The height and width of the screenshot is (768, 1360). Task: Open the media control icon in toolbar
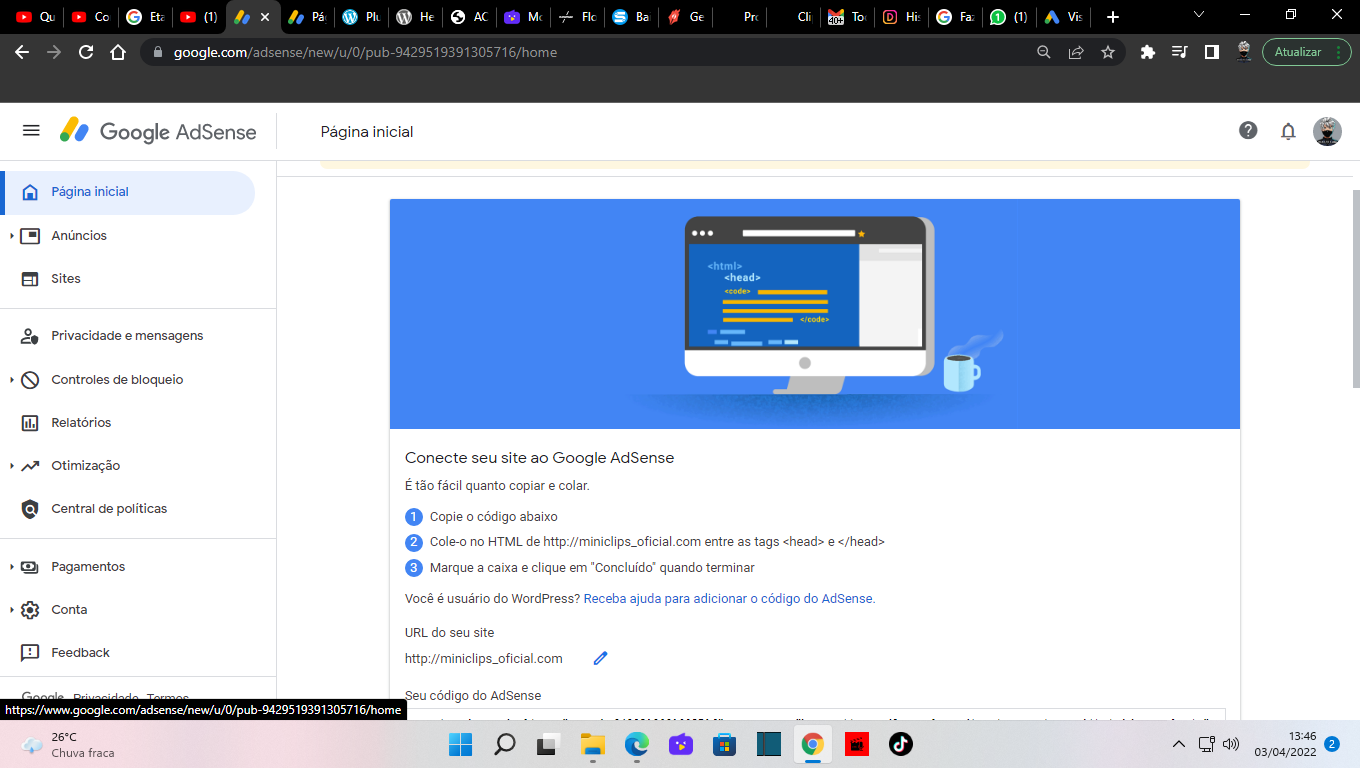pyautogui.click(x=1180, y=52)
